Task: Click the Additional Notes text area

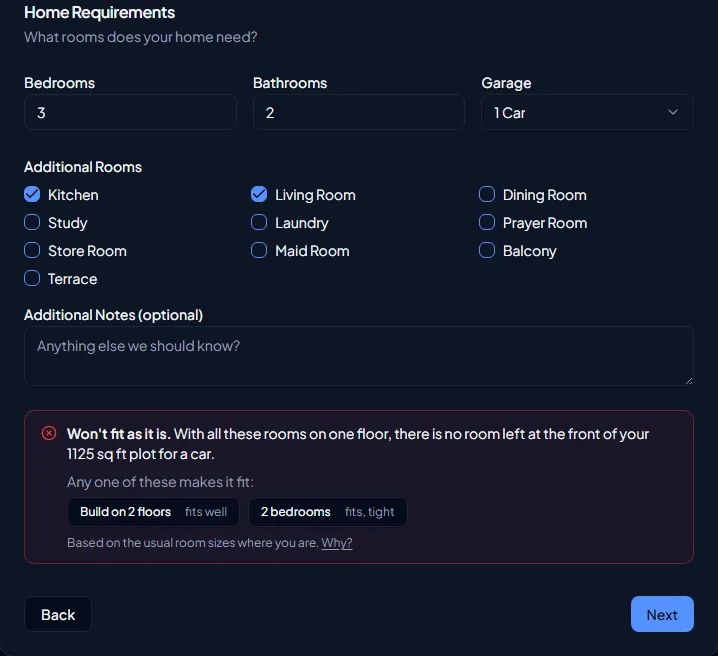Action: 359,356
